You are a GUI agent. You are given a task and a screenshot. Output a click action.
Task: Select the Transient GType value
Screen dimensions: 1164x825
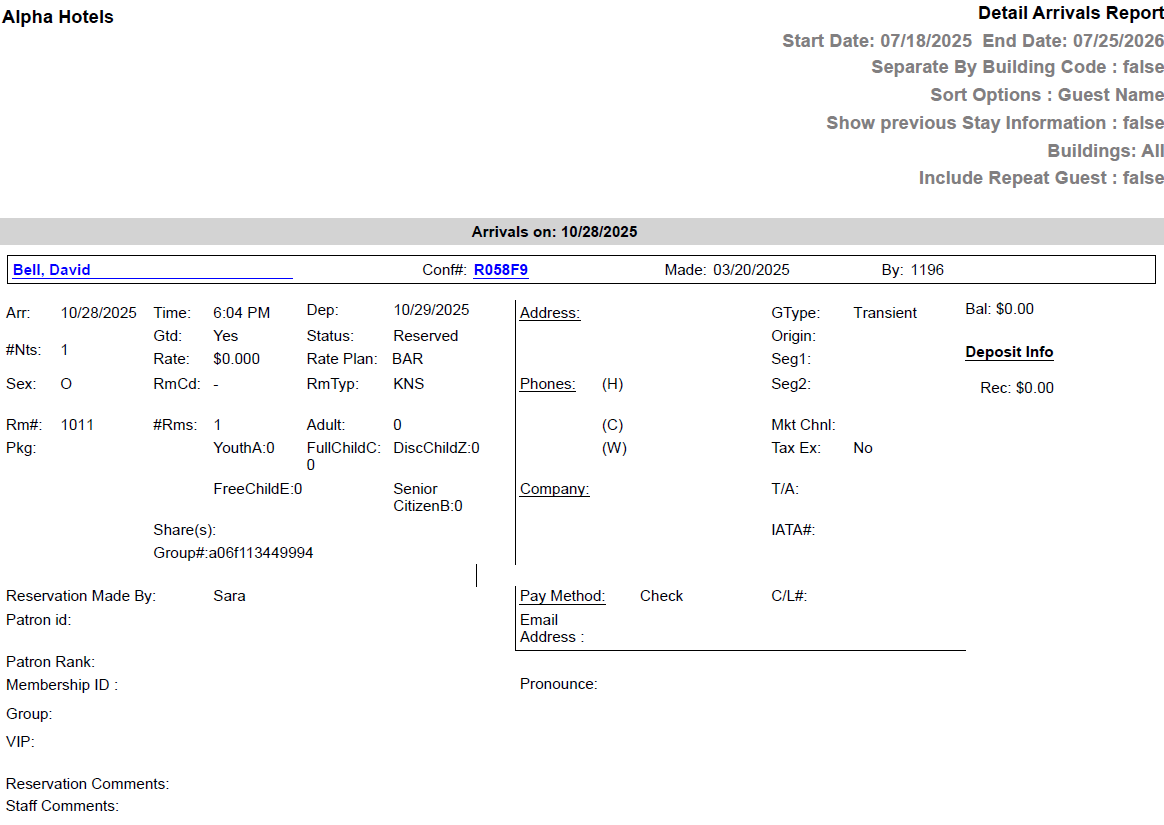point(884,312)
